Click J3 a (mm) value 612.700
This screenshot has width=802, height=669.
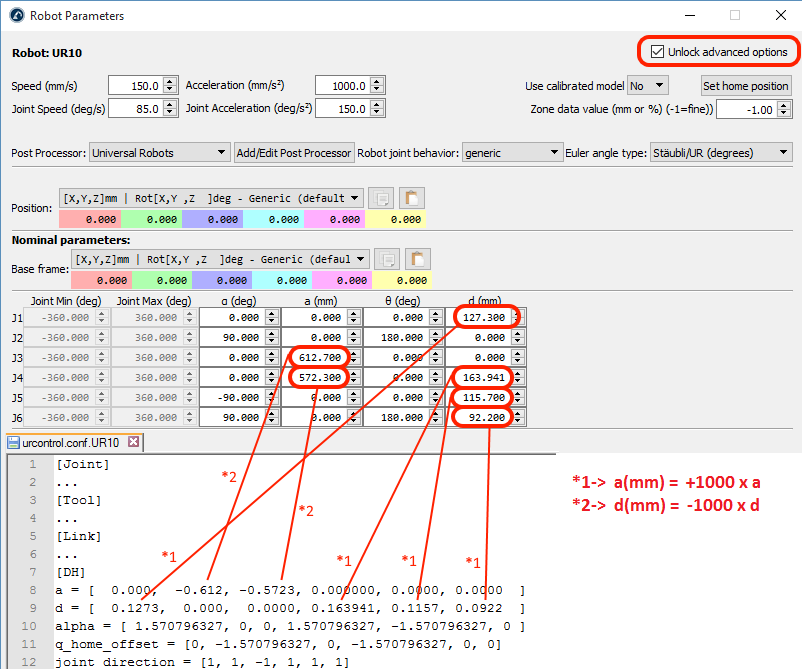[320, 358]
